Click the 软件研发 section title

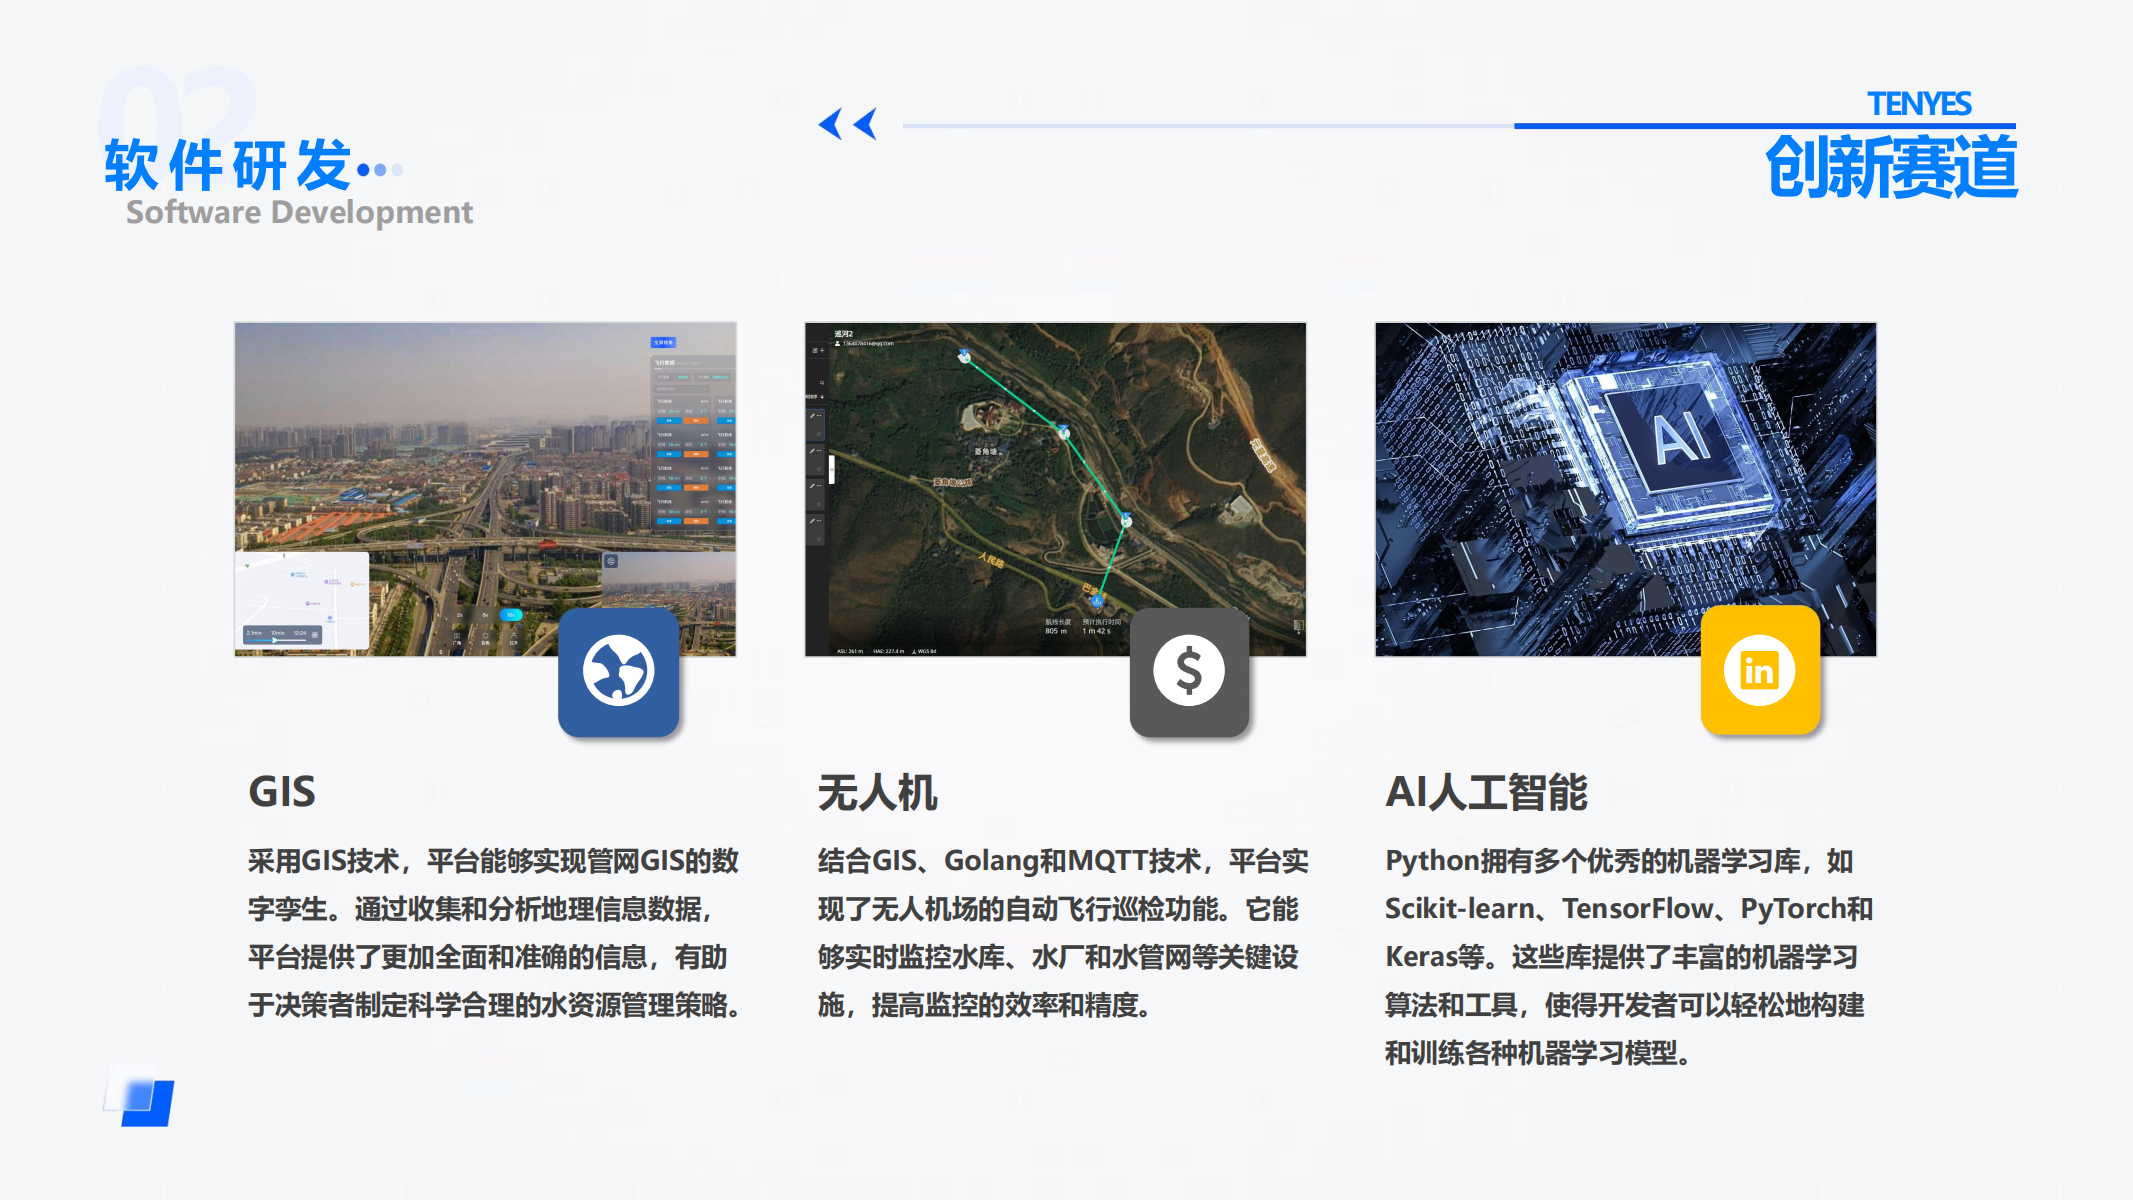(228, 165)
